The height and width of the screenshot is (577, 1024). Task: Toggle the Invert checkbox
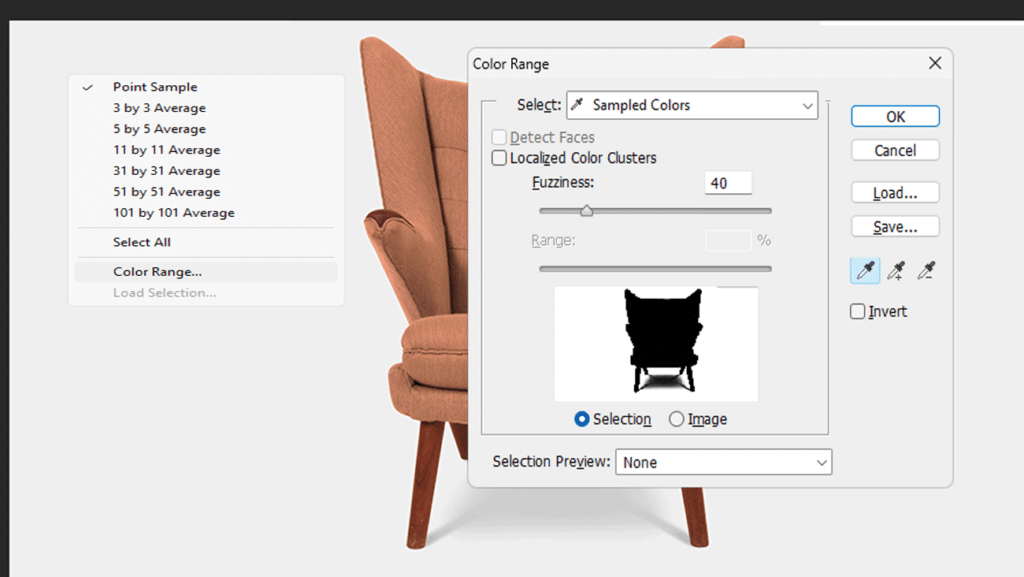(857, 311)
